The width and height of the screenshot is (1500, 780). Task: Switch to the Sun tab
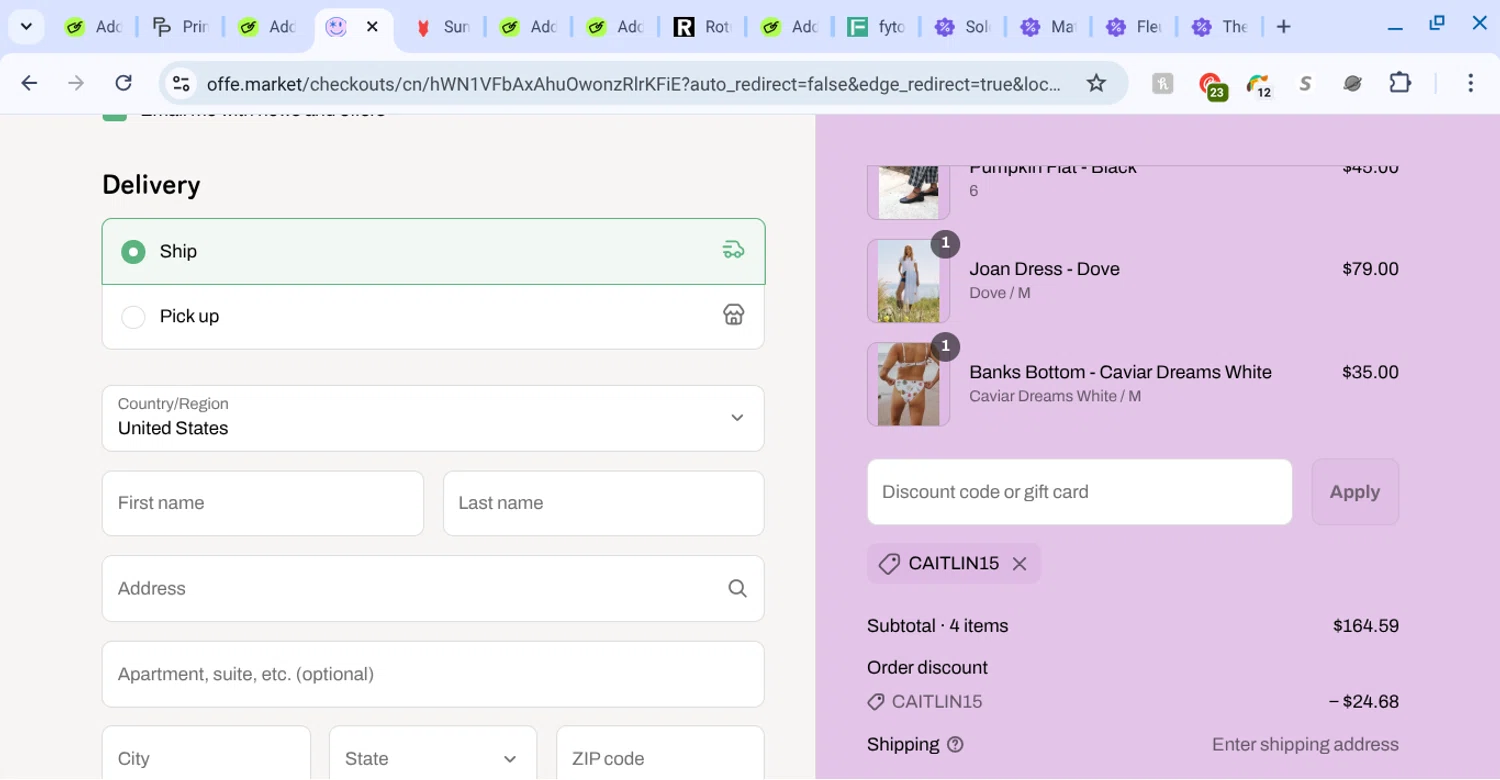click(441, 27)
